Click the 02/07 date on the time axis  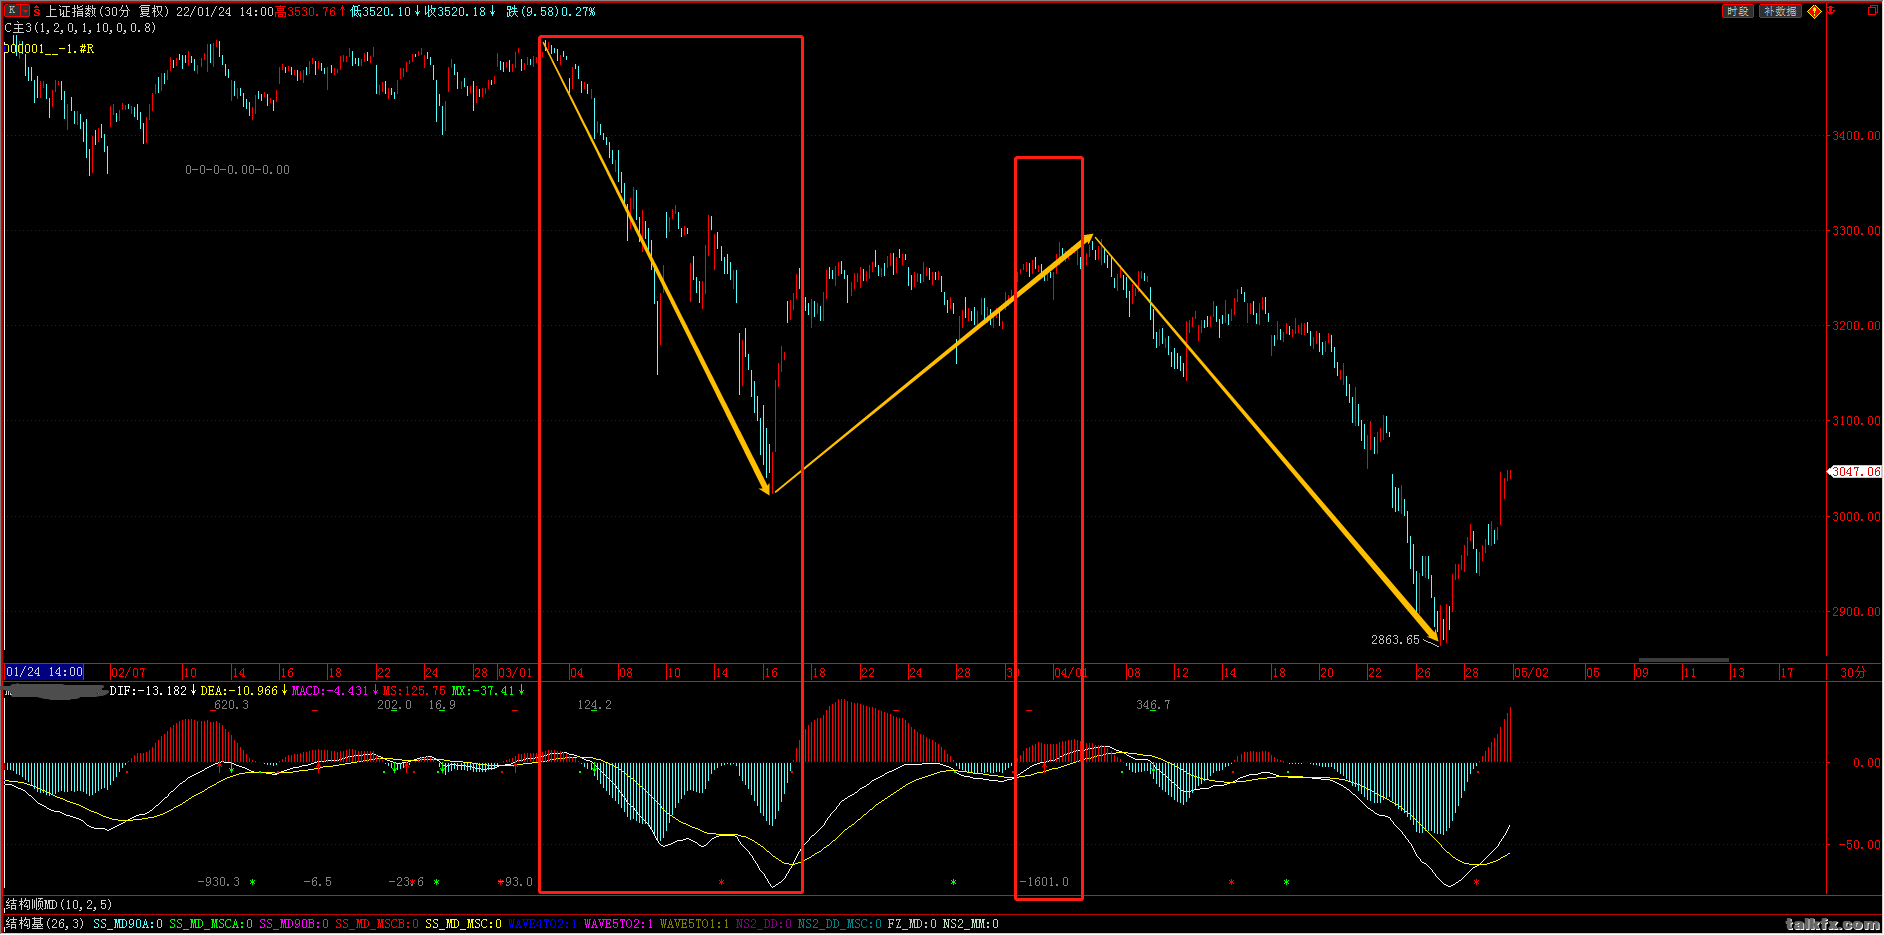(x=128, y=672)
